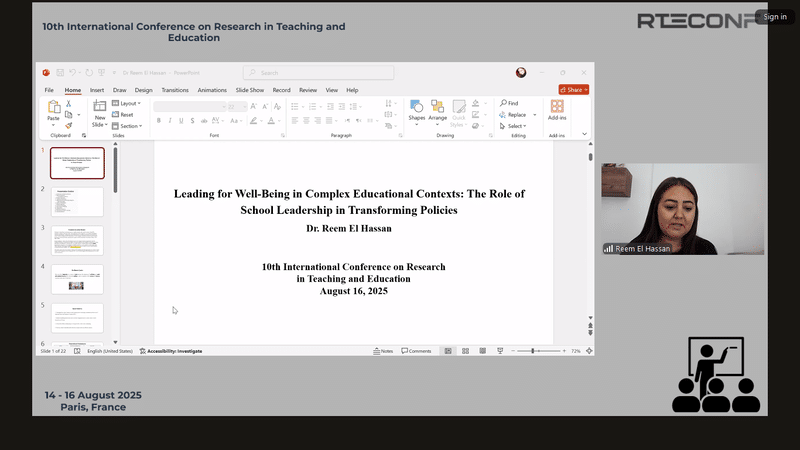Select slide 3 thumbnail
This screenshot has width=800, height=450.
click(77, 240)
